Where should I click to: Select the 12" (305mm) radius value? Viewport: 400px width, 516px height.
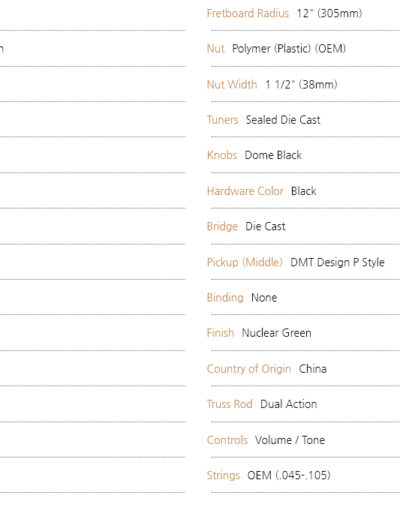click(329, 13)
